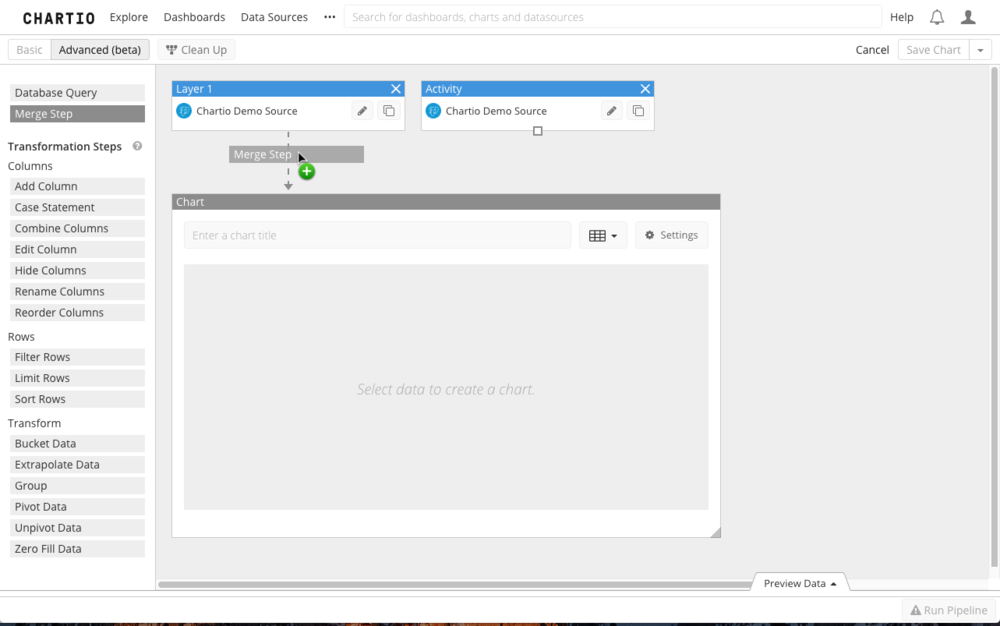1000x626 pixels.
Task: Click the Clean Up button
Action: (196, 50)
